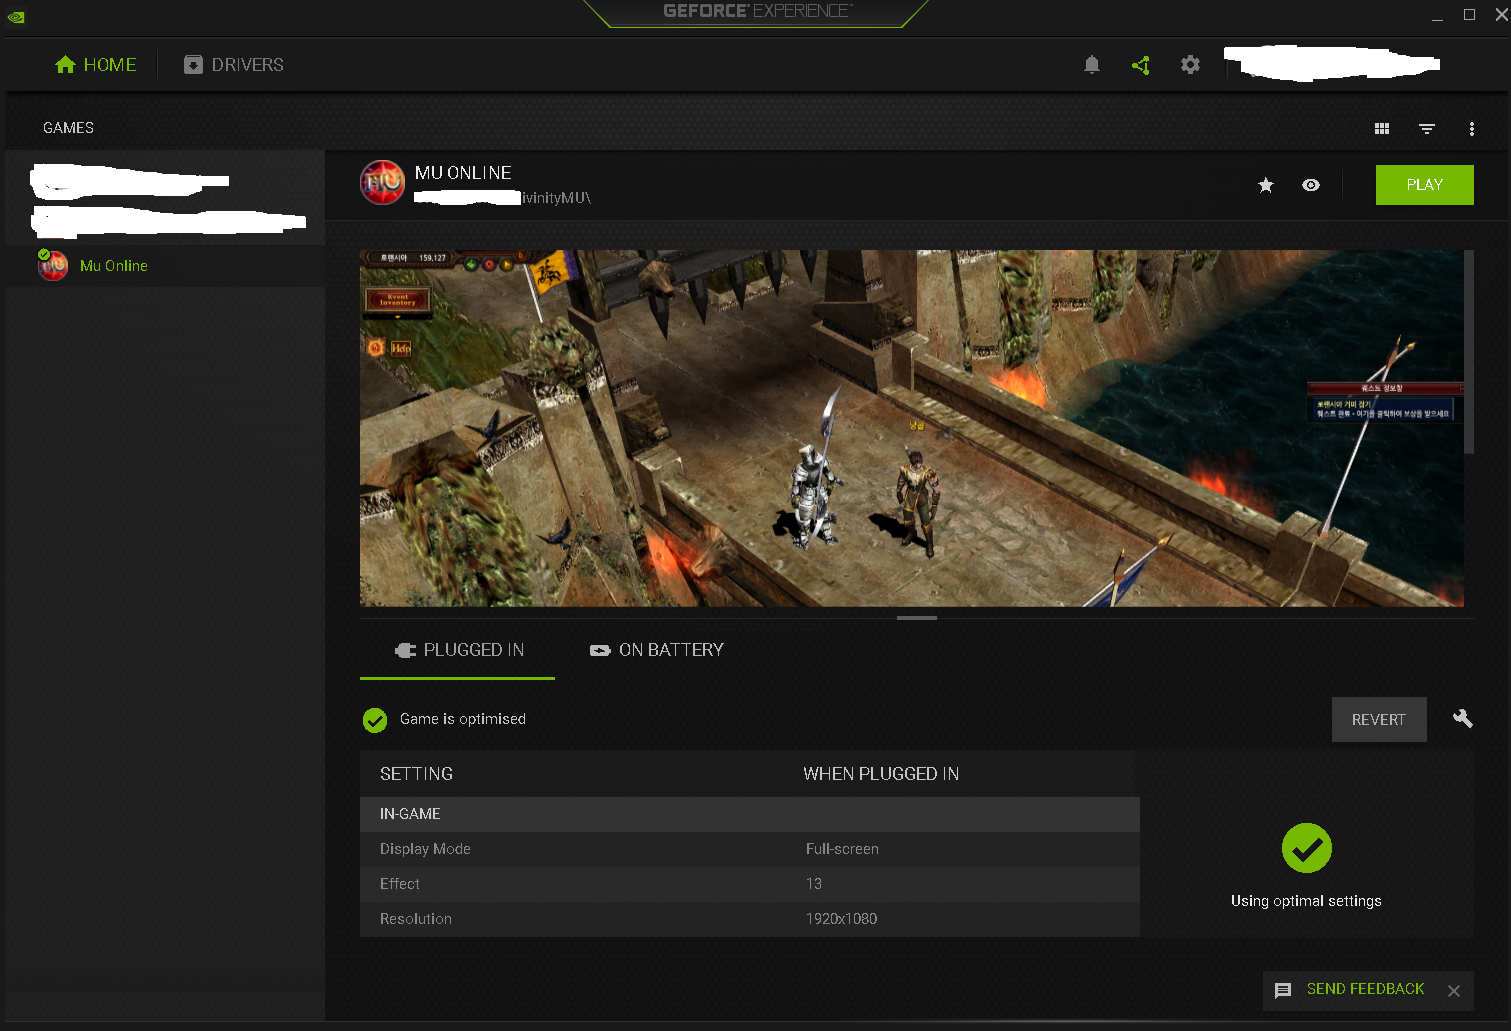Select the PLUGGED IN tab
Image resolution: width=1511 pixels, height=1031 pixels.
point(457,651)
